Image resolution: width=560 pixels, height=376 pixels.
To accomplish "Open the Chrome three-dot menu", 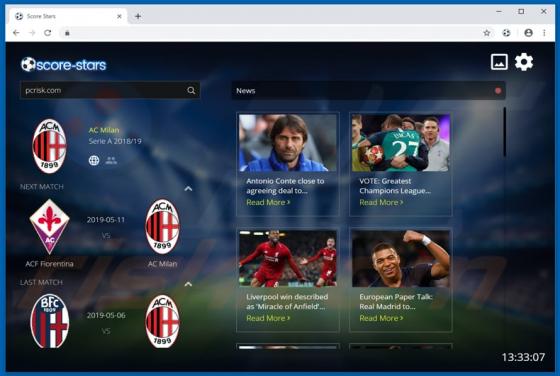I will coord(544,33).
